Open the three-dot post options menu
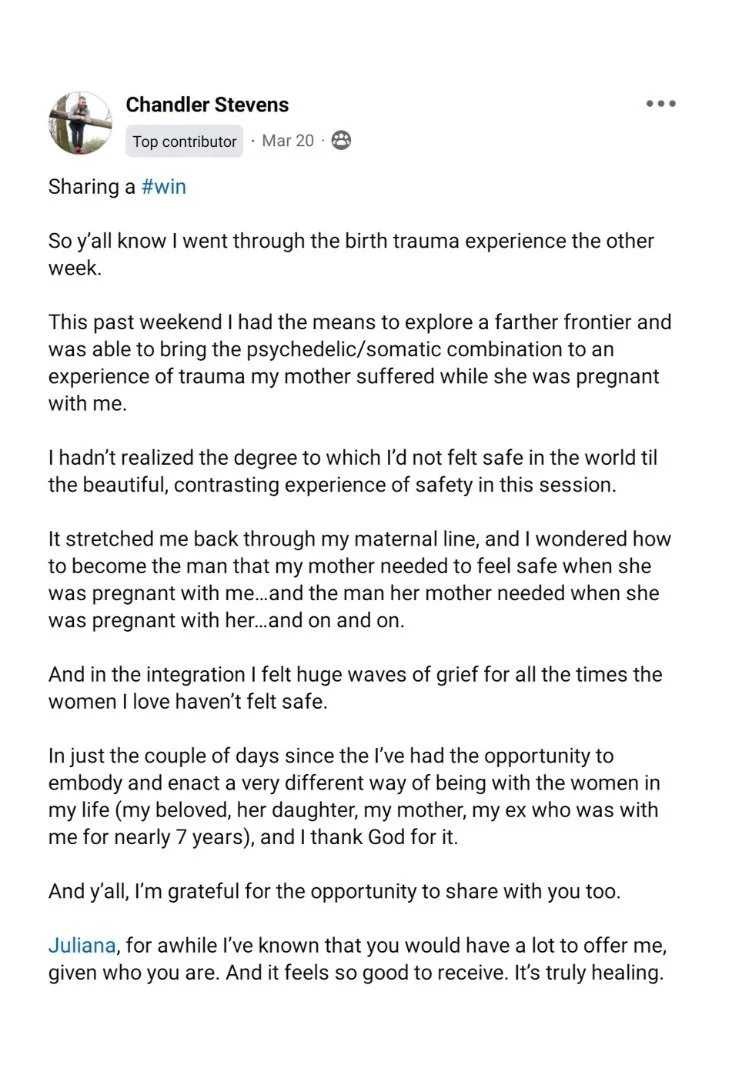 pos(661,104)
